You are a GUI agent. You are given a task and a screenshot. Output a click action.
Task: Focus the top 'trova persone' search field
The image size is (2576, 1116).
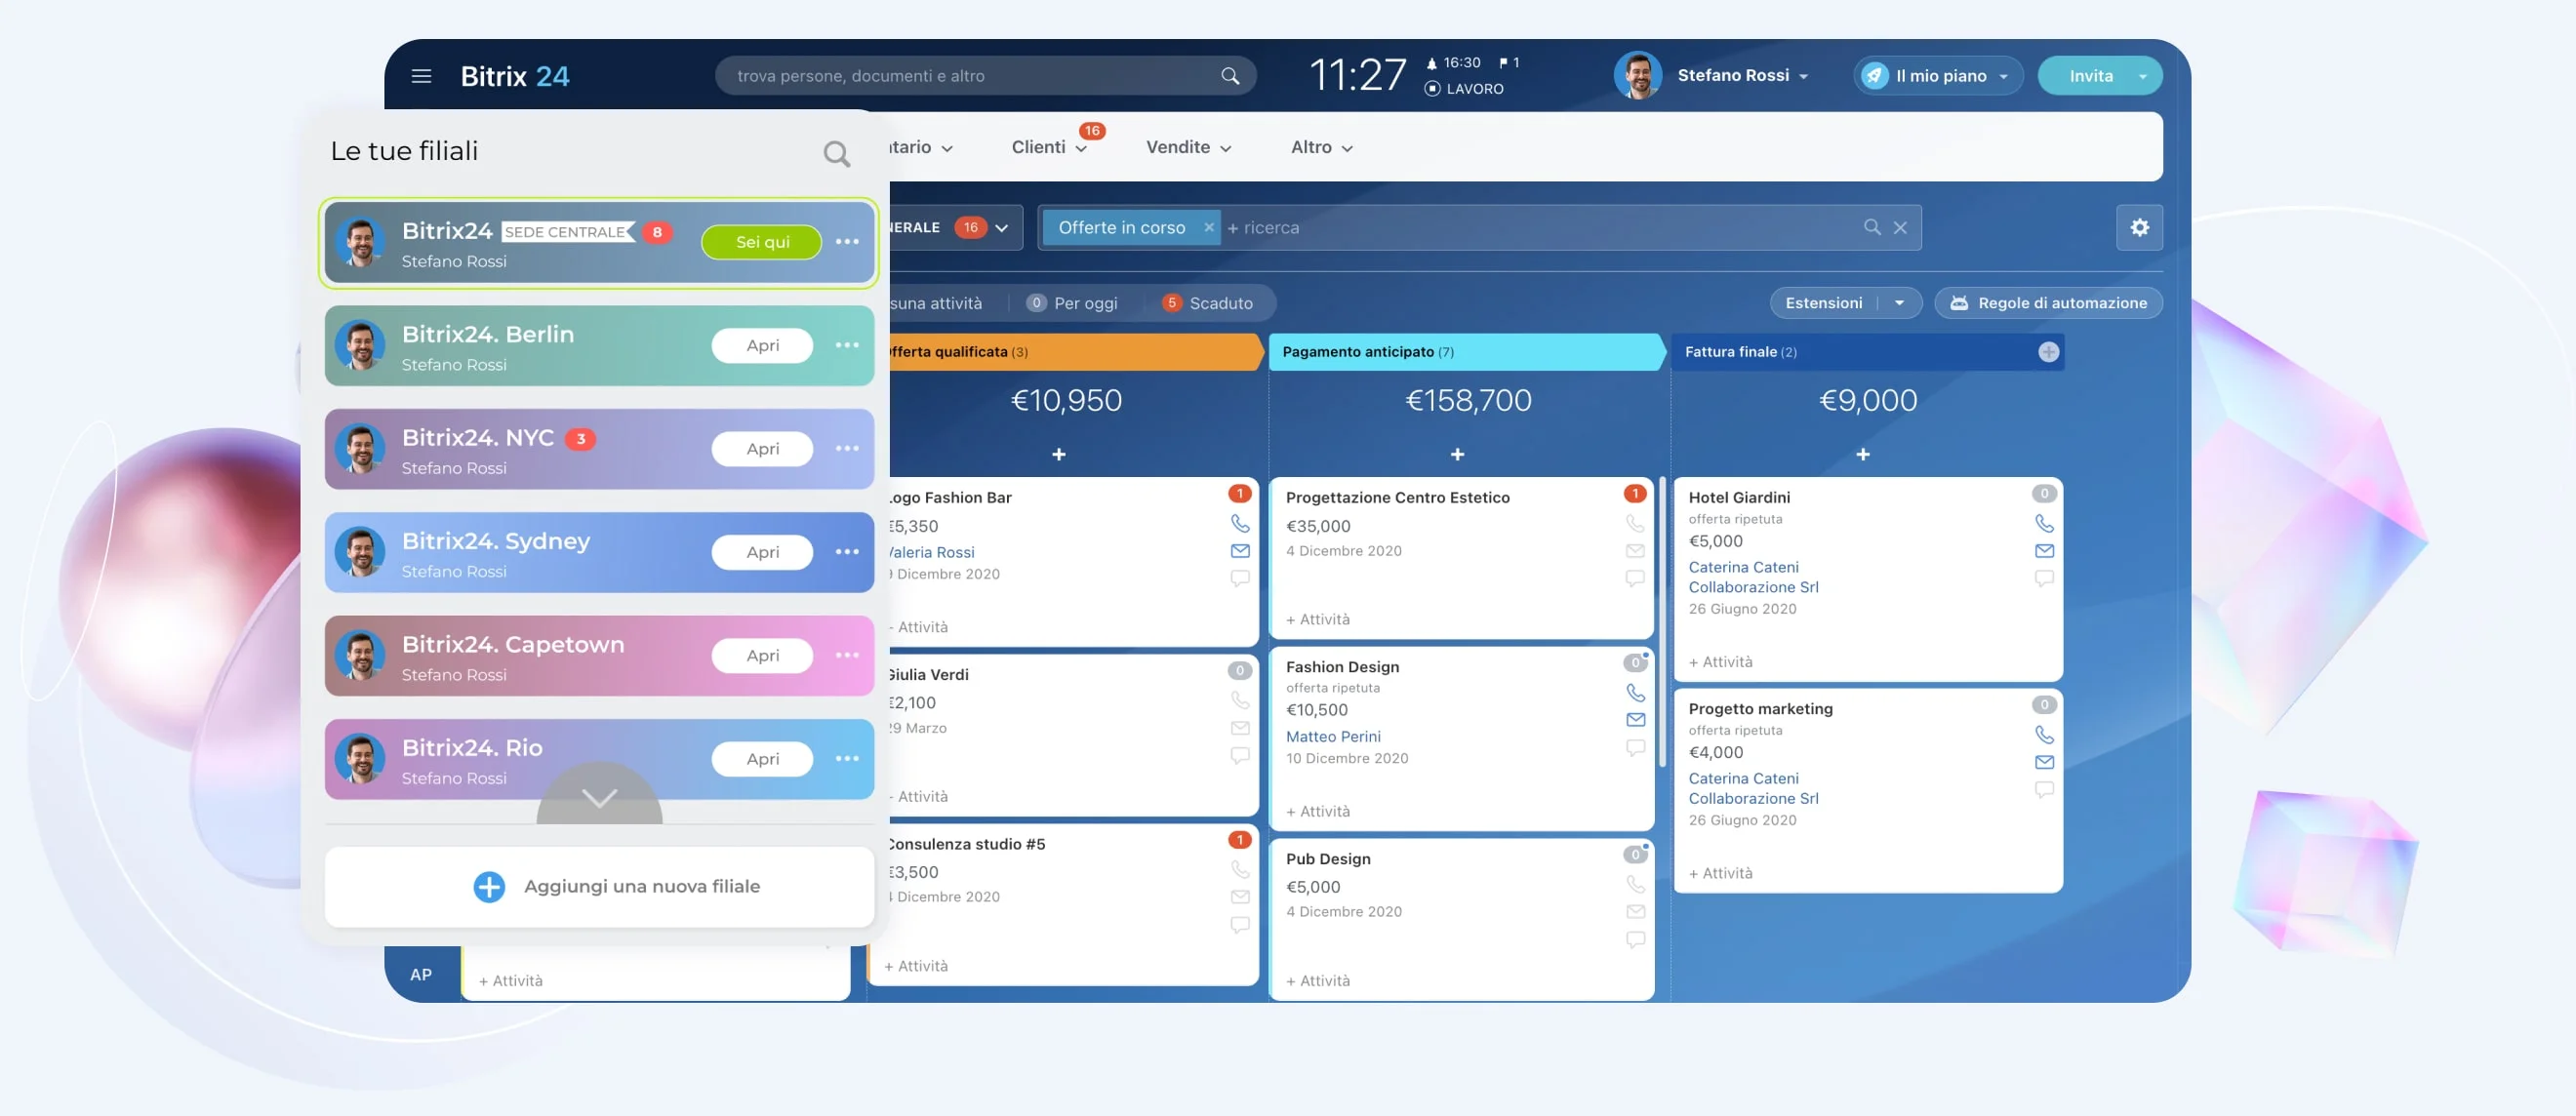(x=985, y=76)
